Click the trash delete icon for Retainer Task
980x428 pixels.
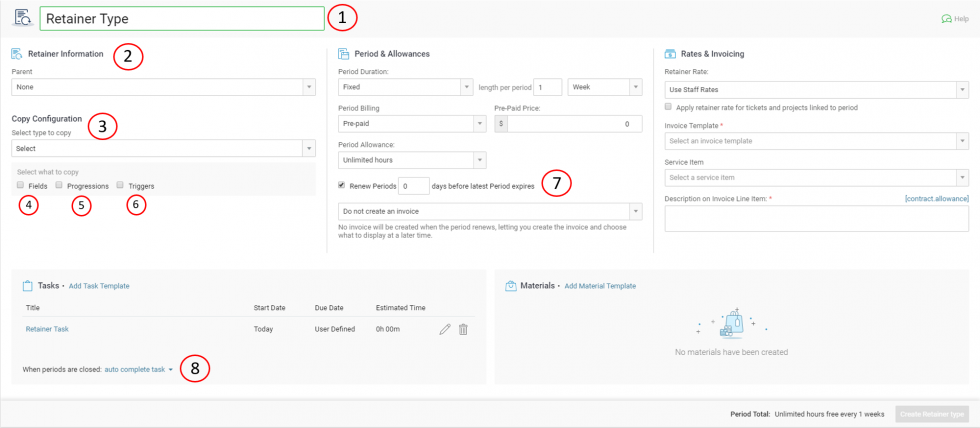(x=463, y=329)
